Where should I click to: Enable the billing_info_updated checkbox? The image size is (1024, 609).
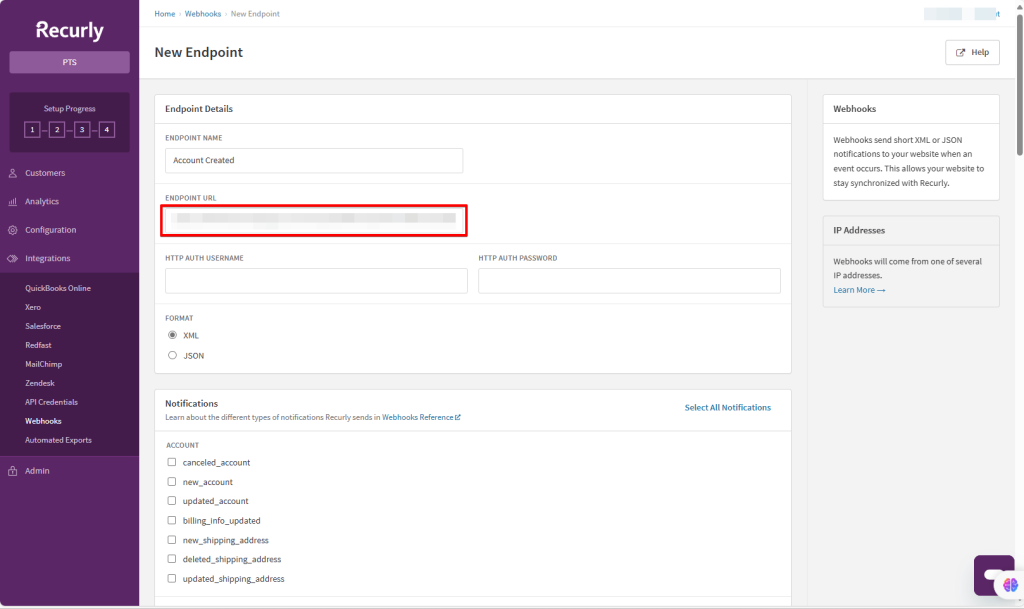coord(172,521)
